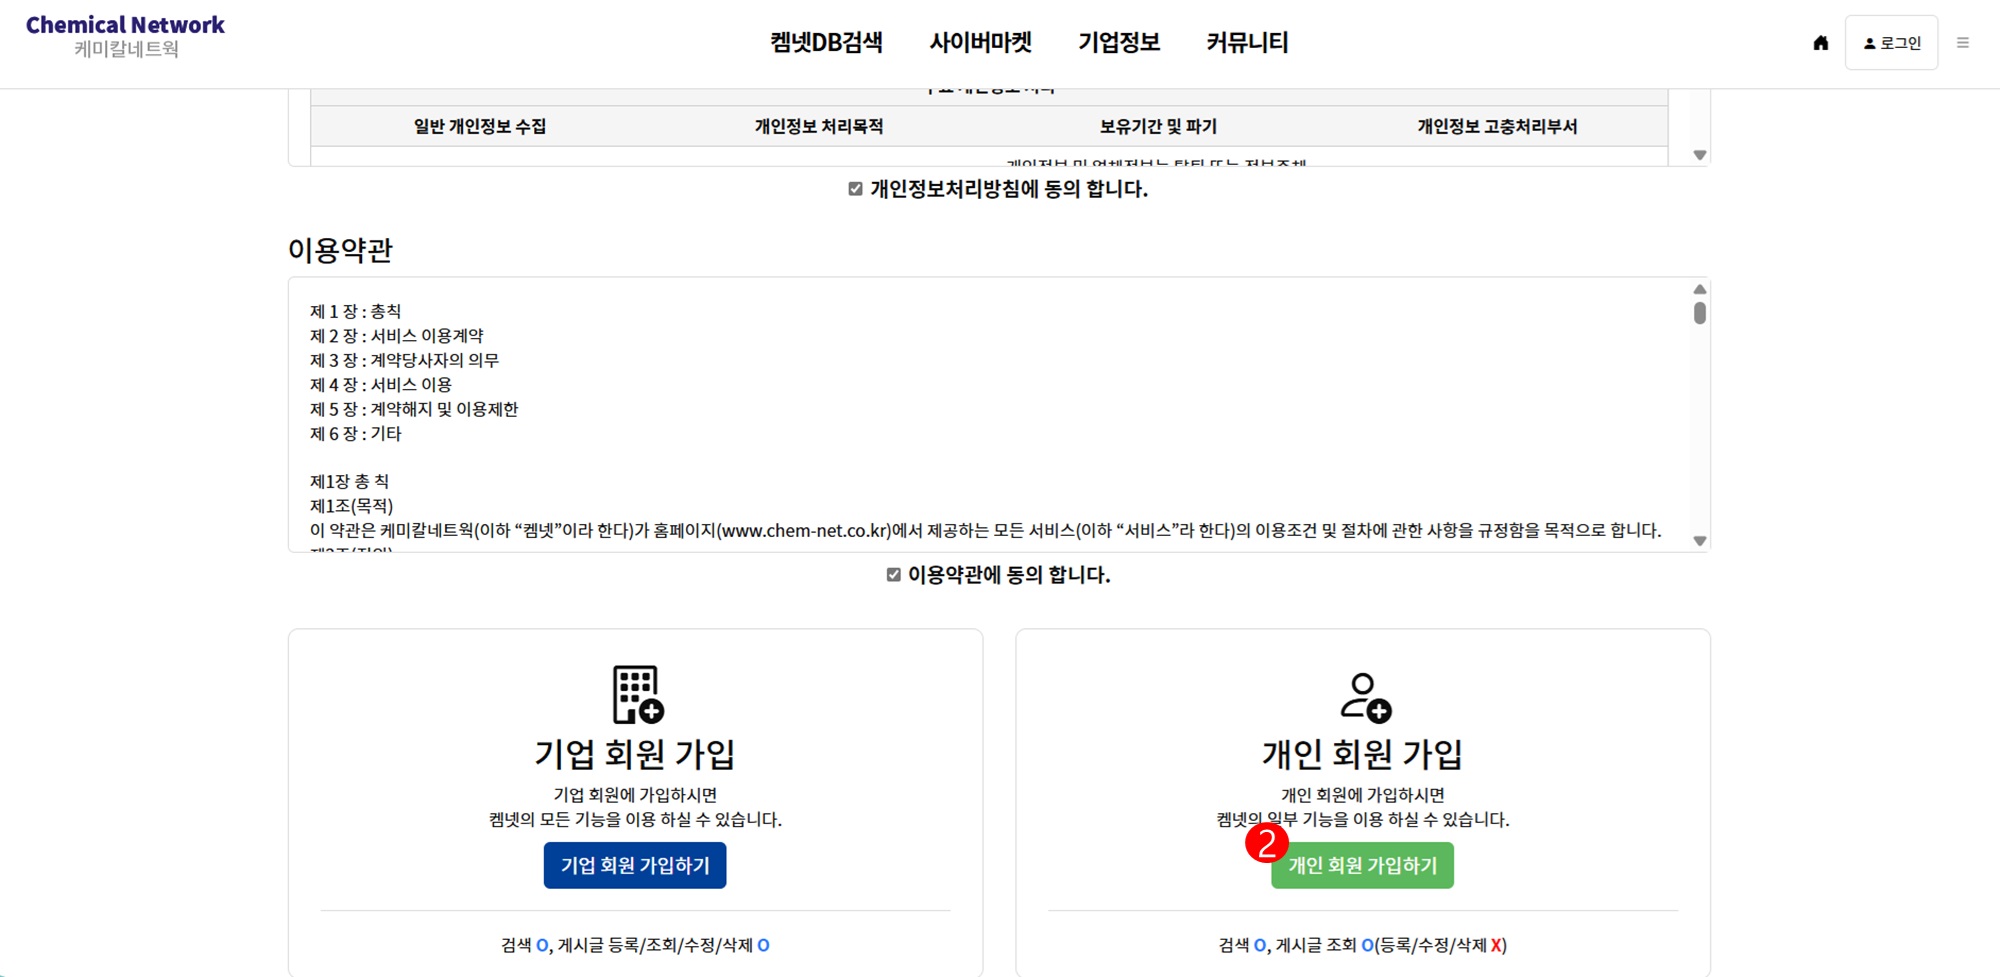The image size is (2000, 977).
Task: Uncheck the 이용약관 agreement checkbox
Action: pos(894,575)
